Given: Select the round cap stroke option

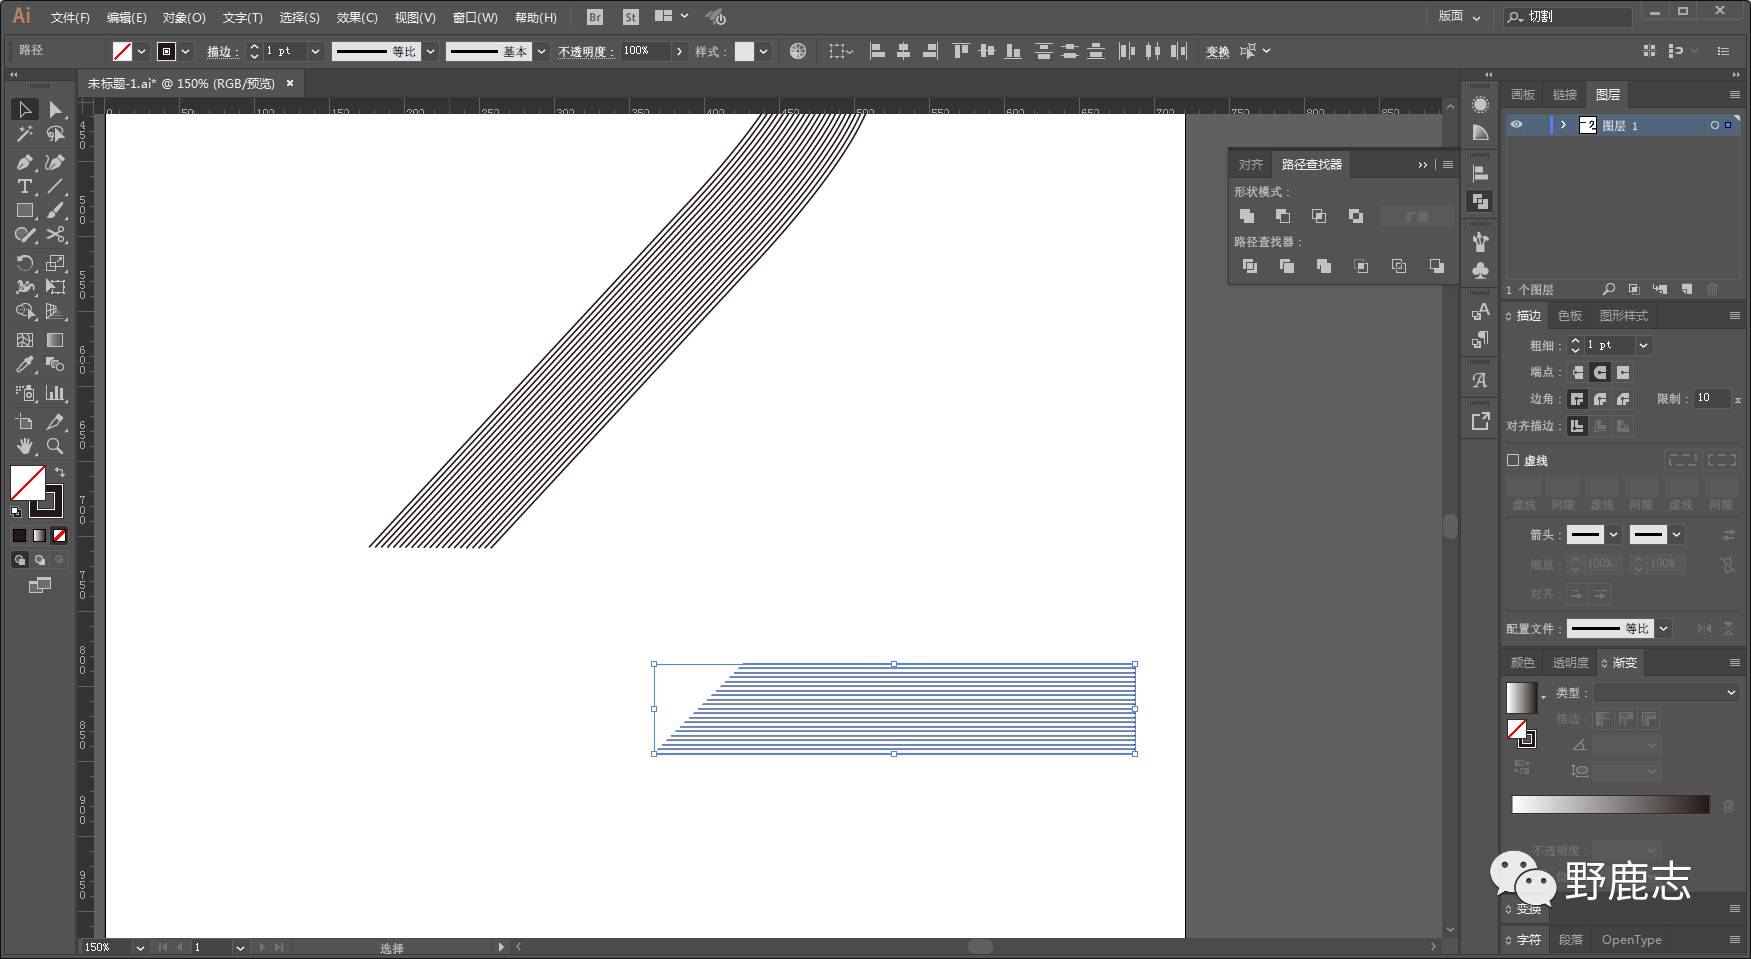Looking at the screenshot, I should 1600,372.
